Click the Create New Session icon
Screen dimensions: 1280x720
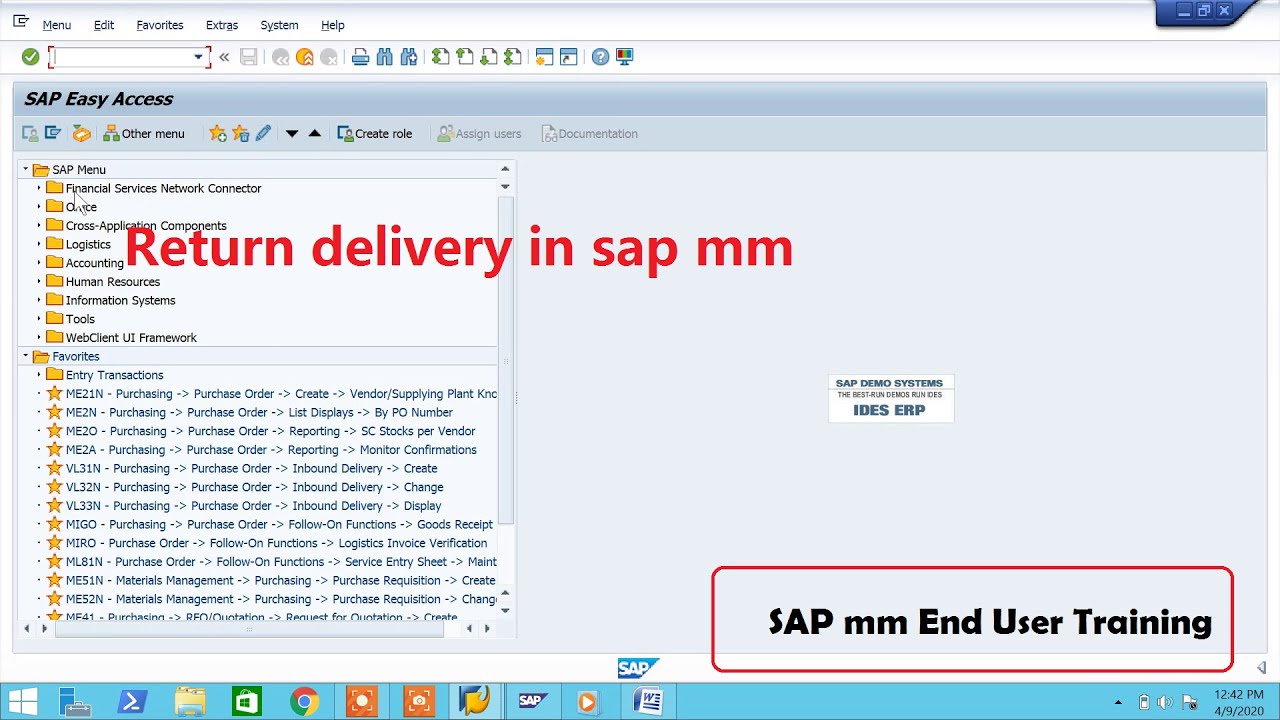click(545, 57)
